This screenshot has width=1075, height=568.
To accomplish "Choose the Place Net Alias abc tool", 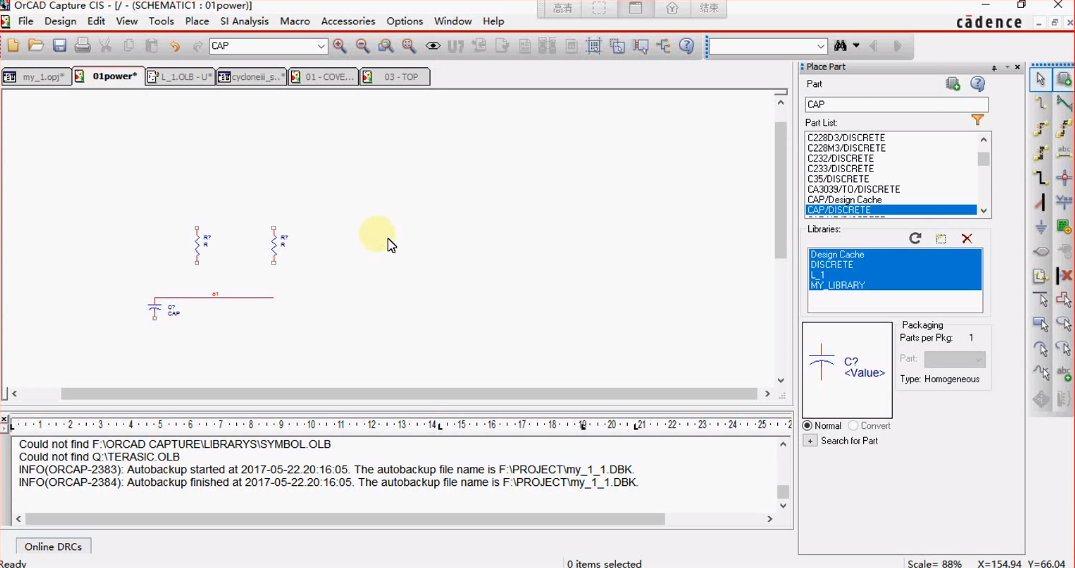I will point(1064,153).
